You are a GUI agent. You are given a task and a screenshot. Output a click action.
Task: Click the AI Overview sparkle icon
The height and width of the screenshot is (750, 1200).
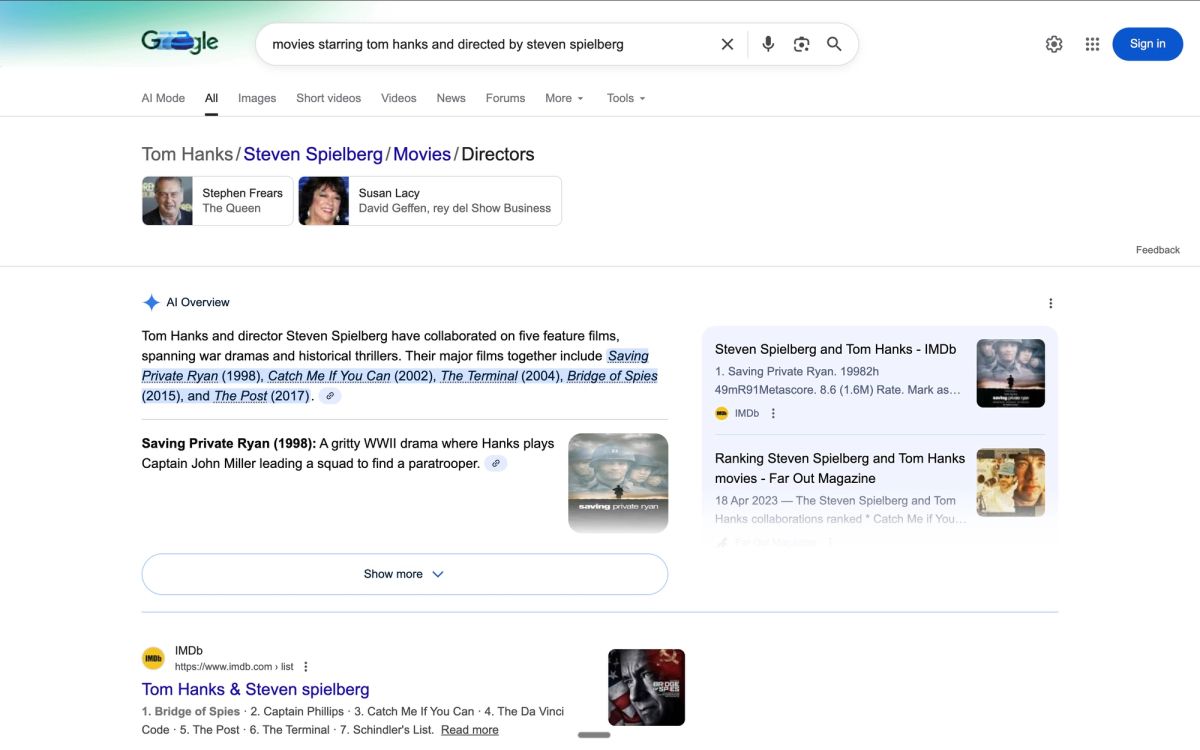[151, 302]
